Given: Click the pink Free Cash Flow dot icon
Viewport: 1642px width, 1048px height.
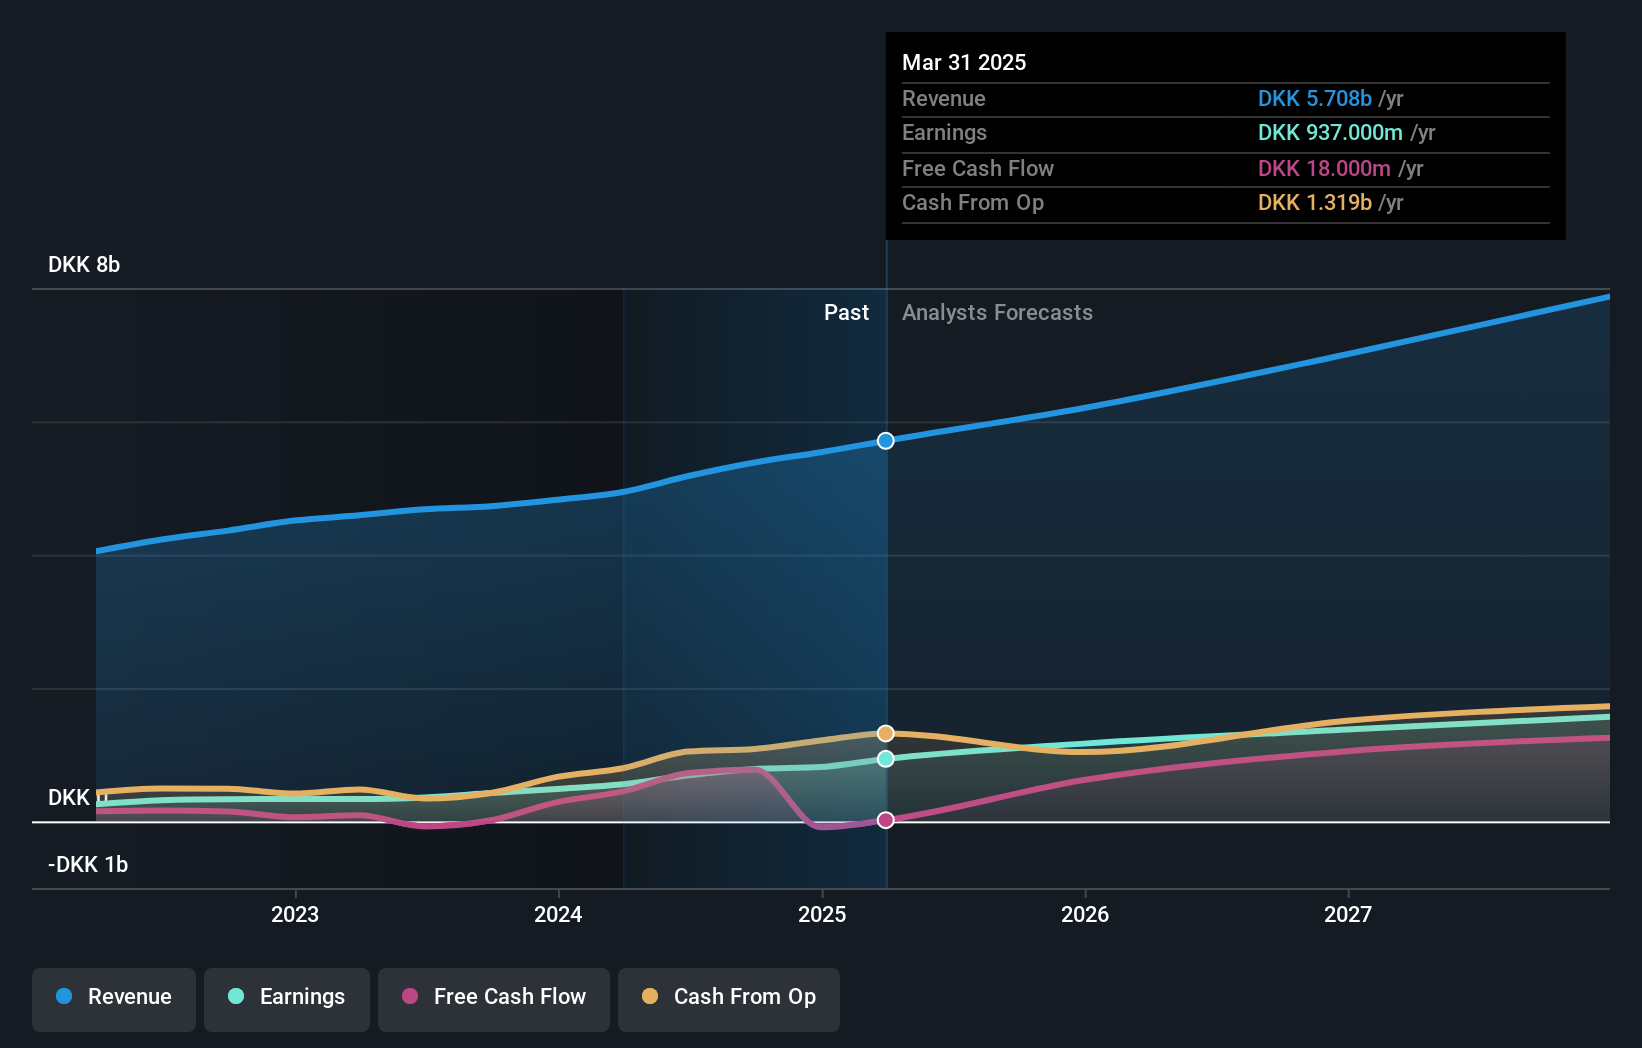Looking at the screenshot, I should point(411,997).
